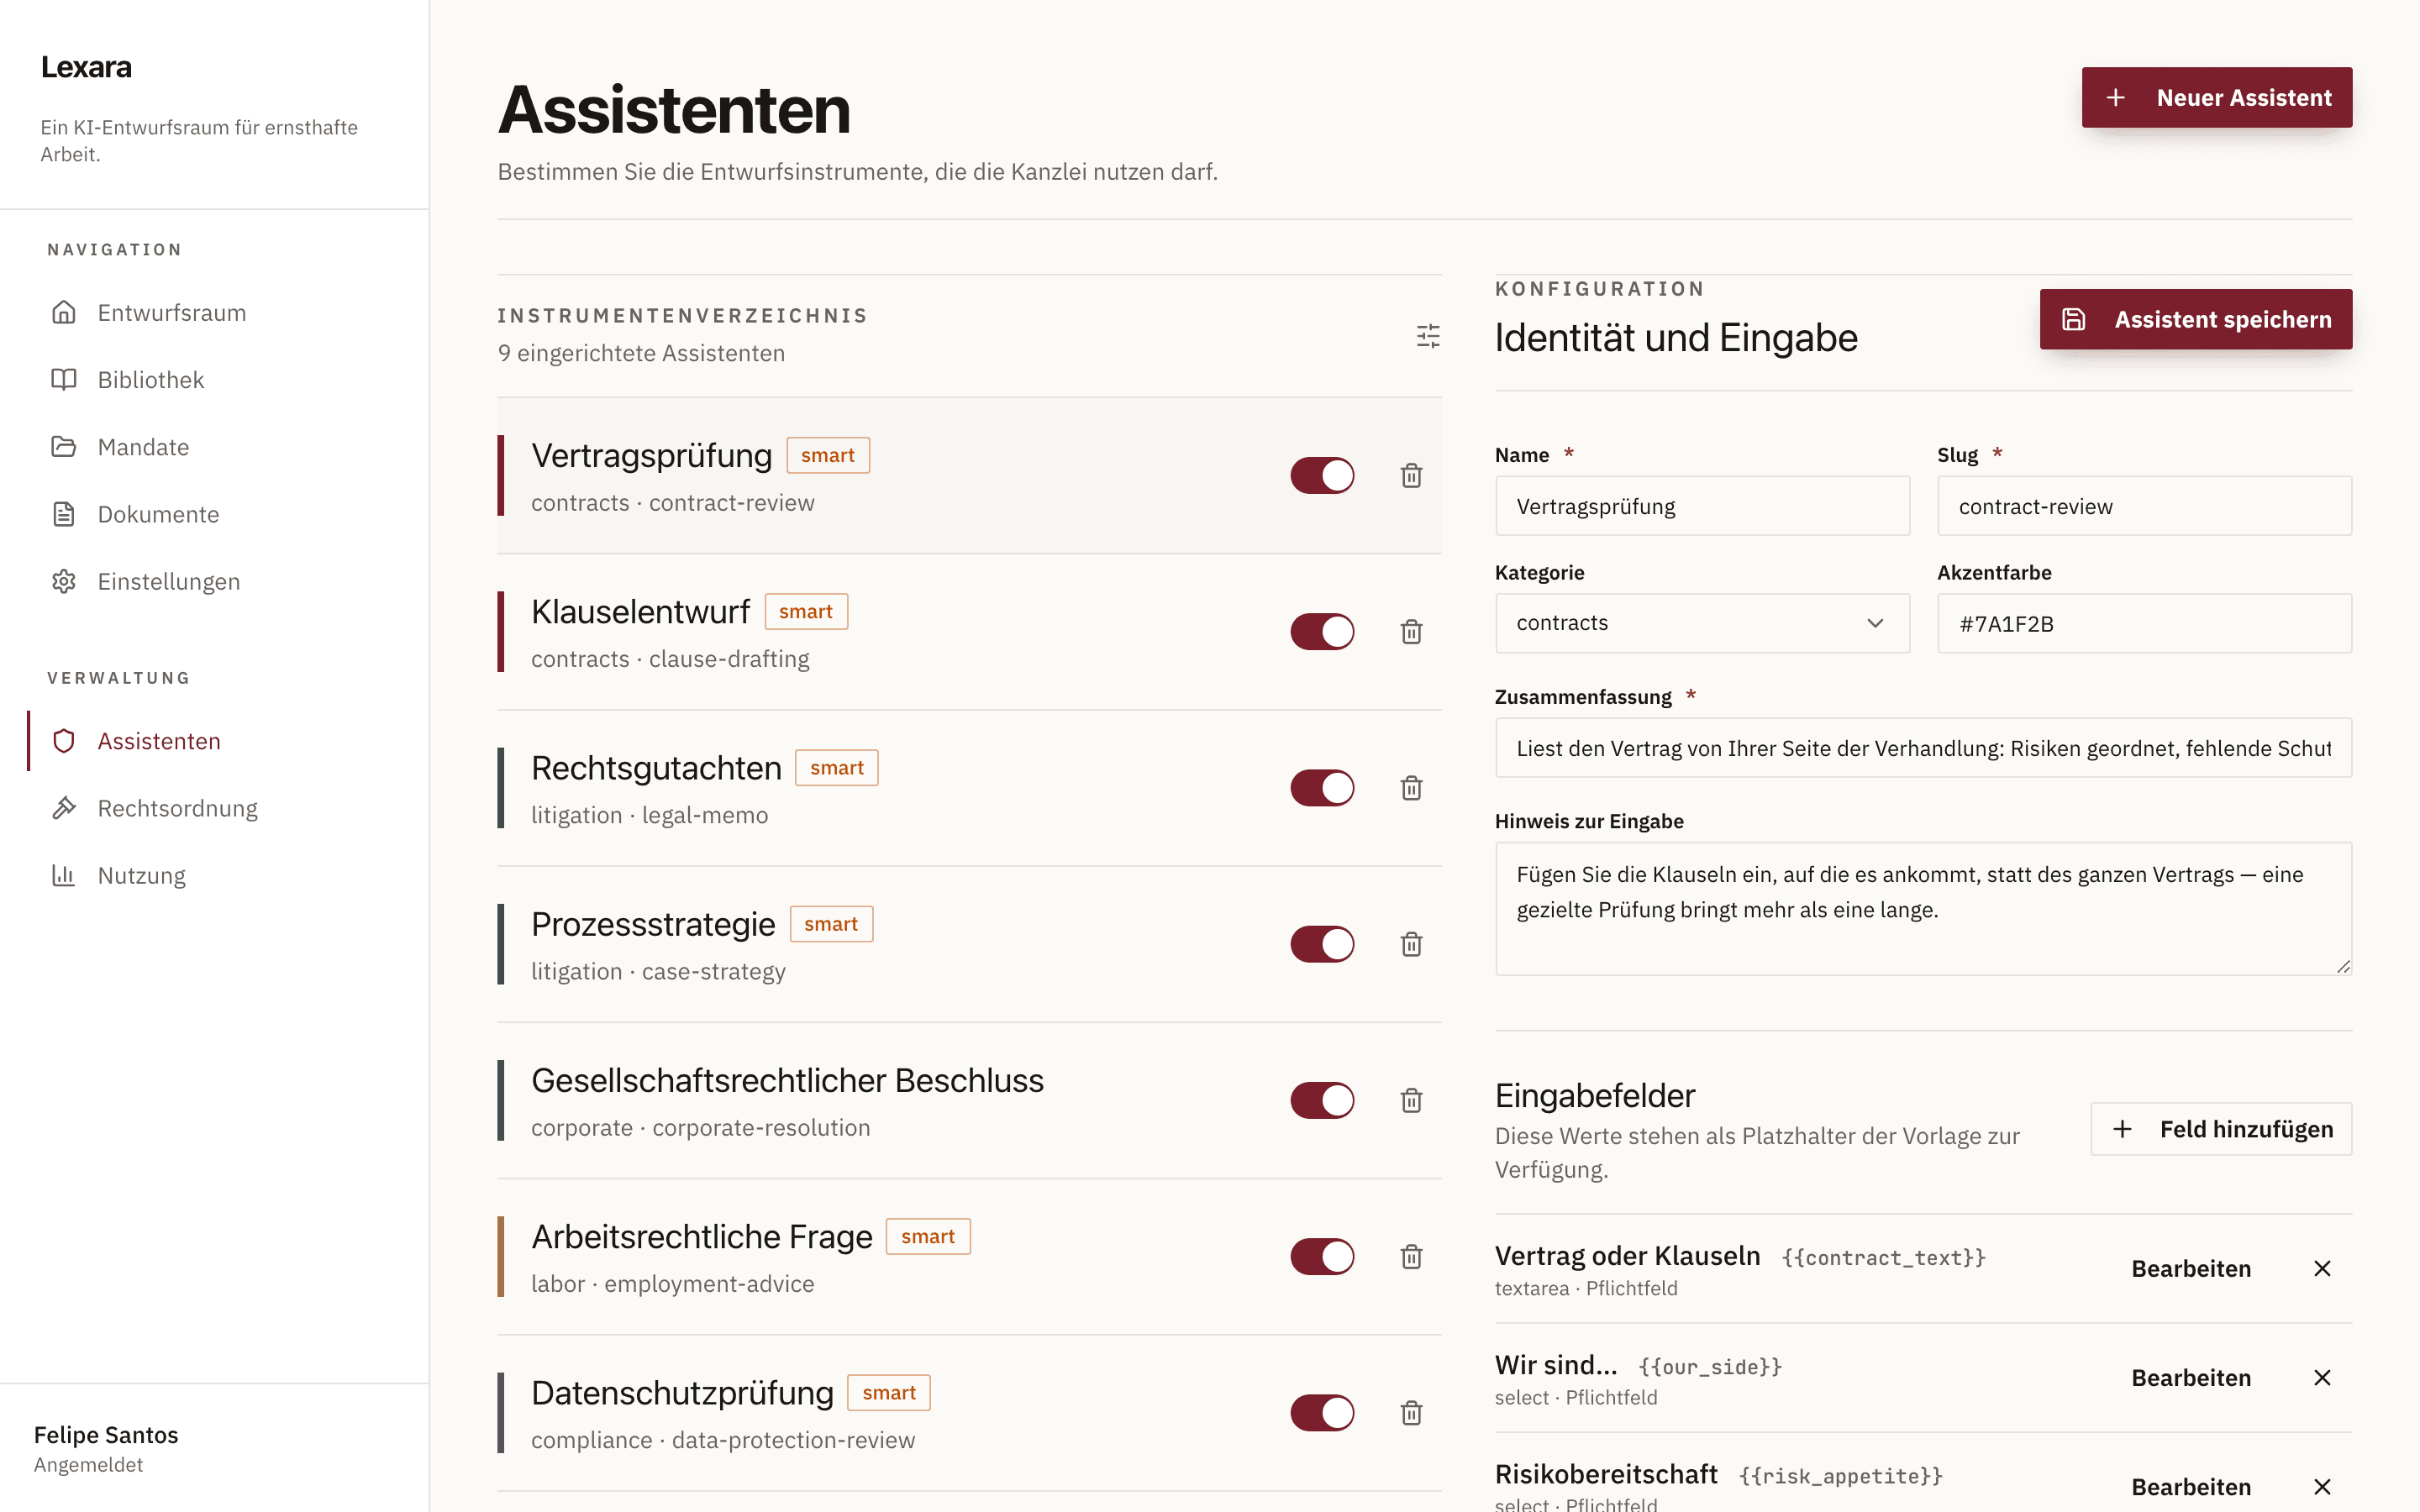Toggle off Prozessstrategie assistant
This screenshot has height=1512, width=2420.
(1322, 944)
